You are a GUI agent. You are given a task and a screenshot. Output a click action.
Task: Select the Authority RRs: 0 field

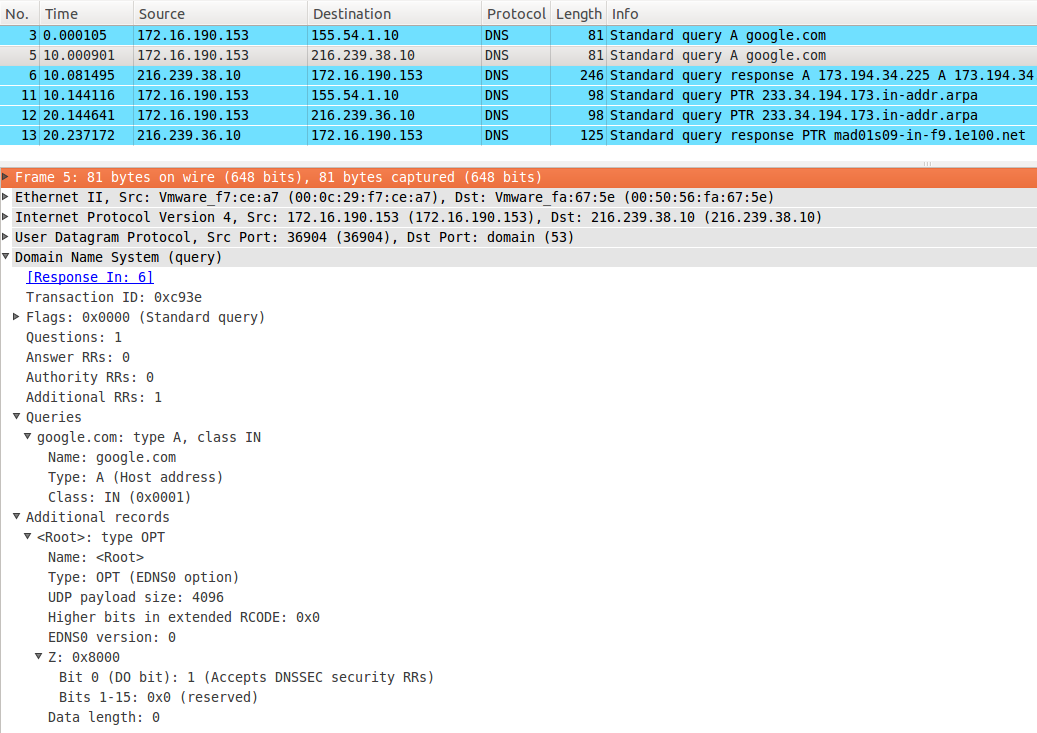point(89,377)
